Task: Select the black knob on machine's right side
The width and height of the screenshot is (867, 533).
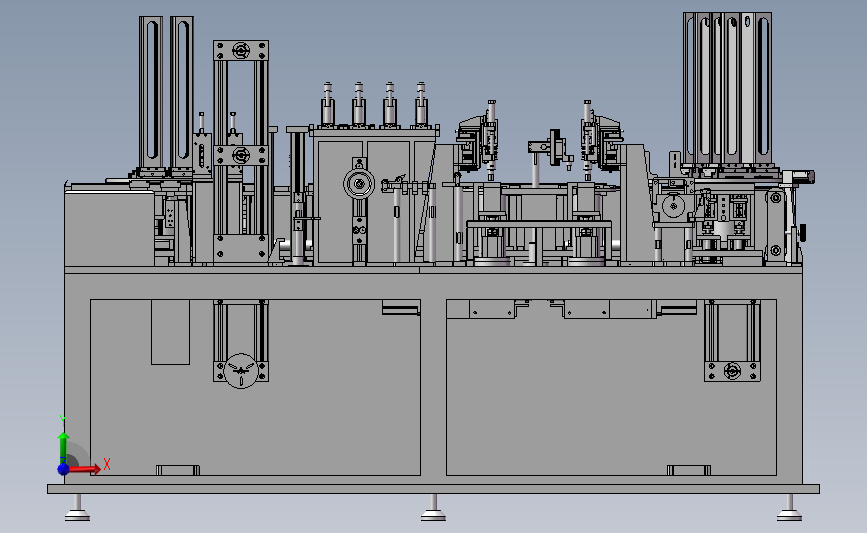Action: coord(802,233)
